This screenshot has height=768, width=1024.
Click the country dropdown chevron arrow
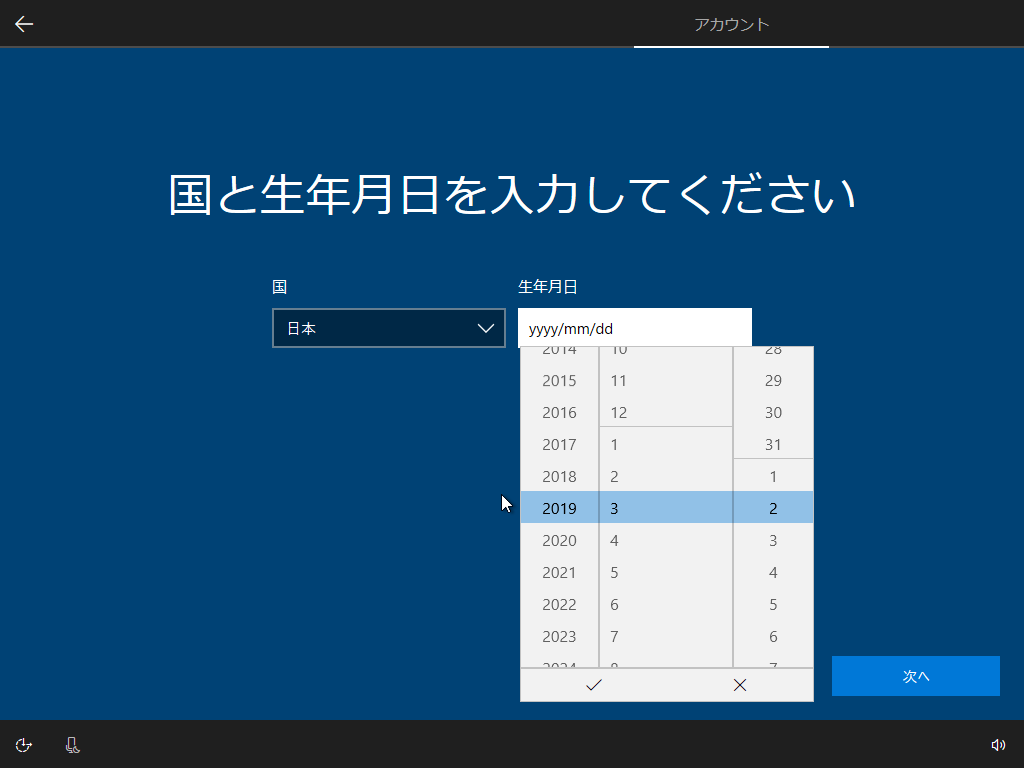[x=486, y=328]
